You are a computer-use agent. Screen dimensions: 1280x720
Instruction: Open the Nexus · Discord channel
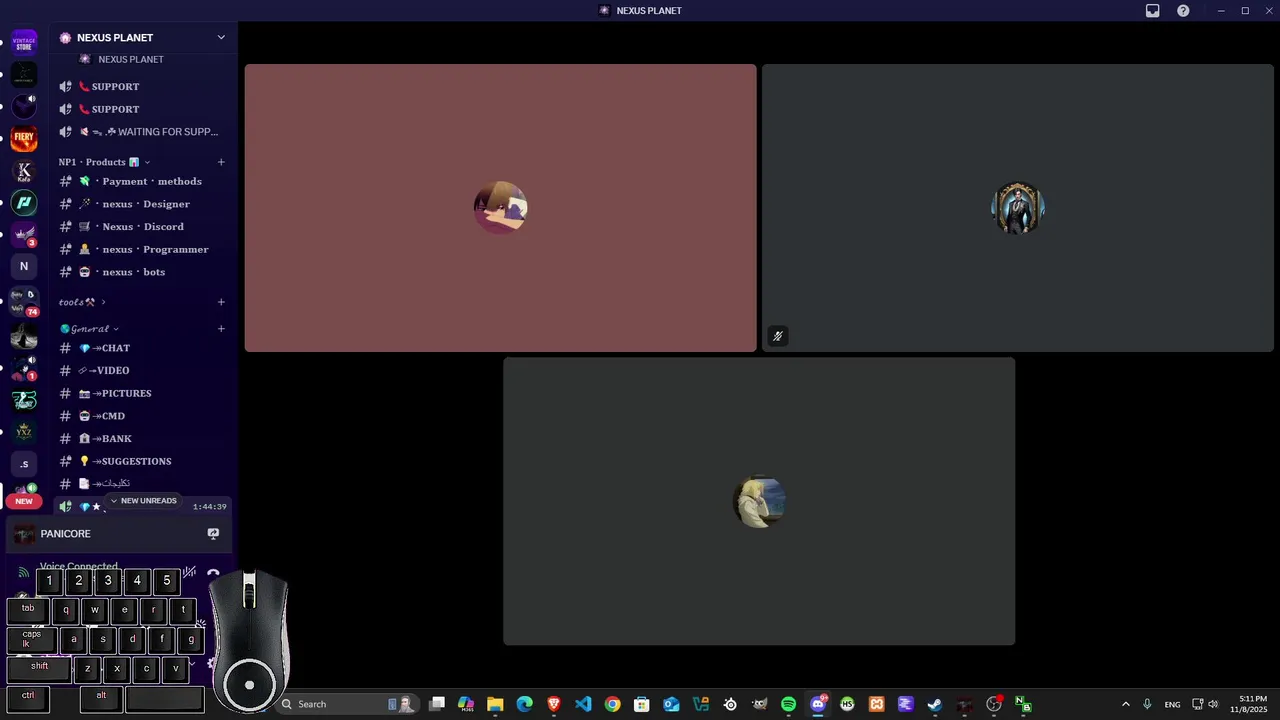[143, 226]
